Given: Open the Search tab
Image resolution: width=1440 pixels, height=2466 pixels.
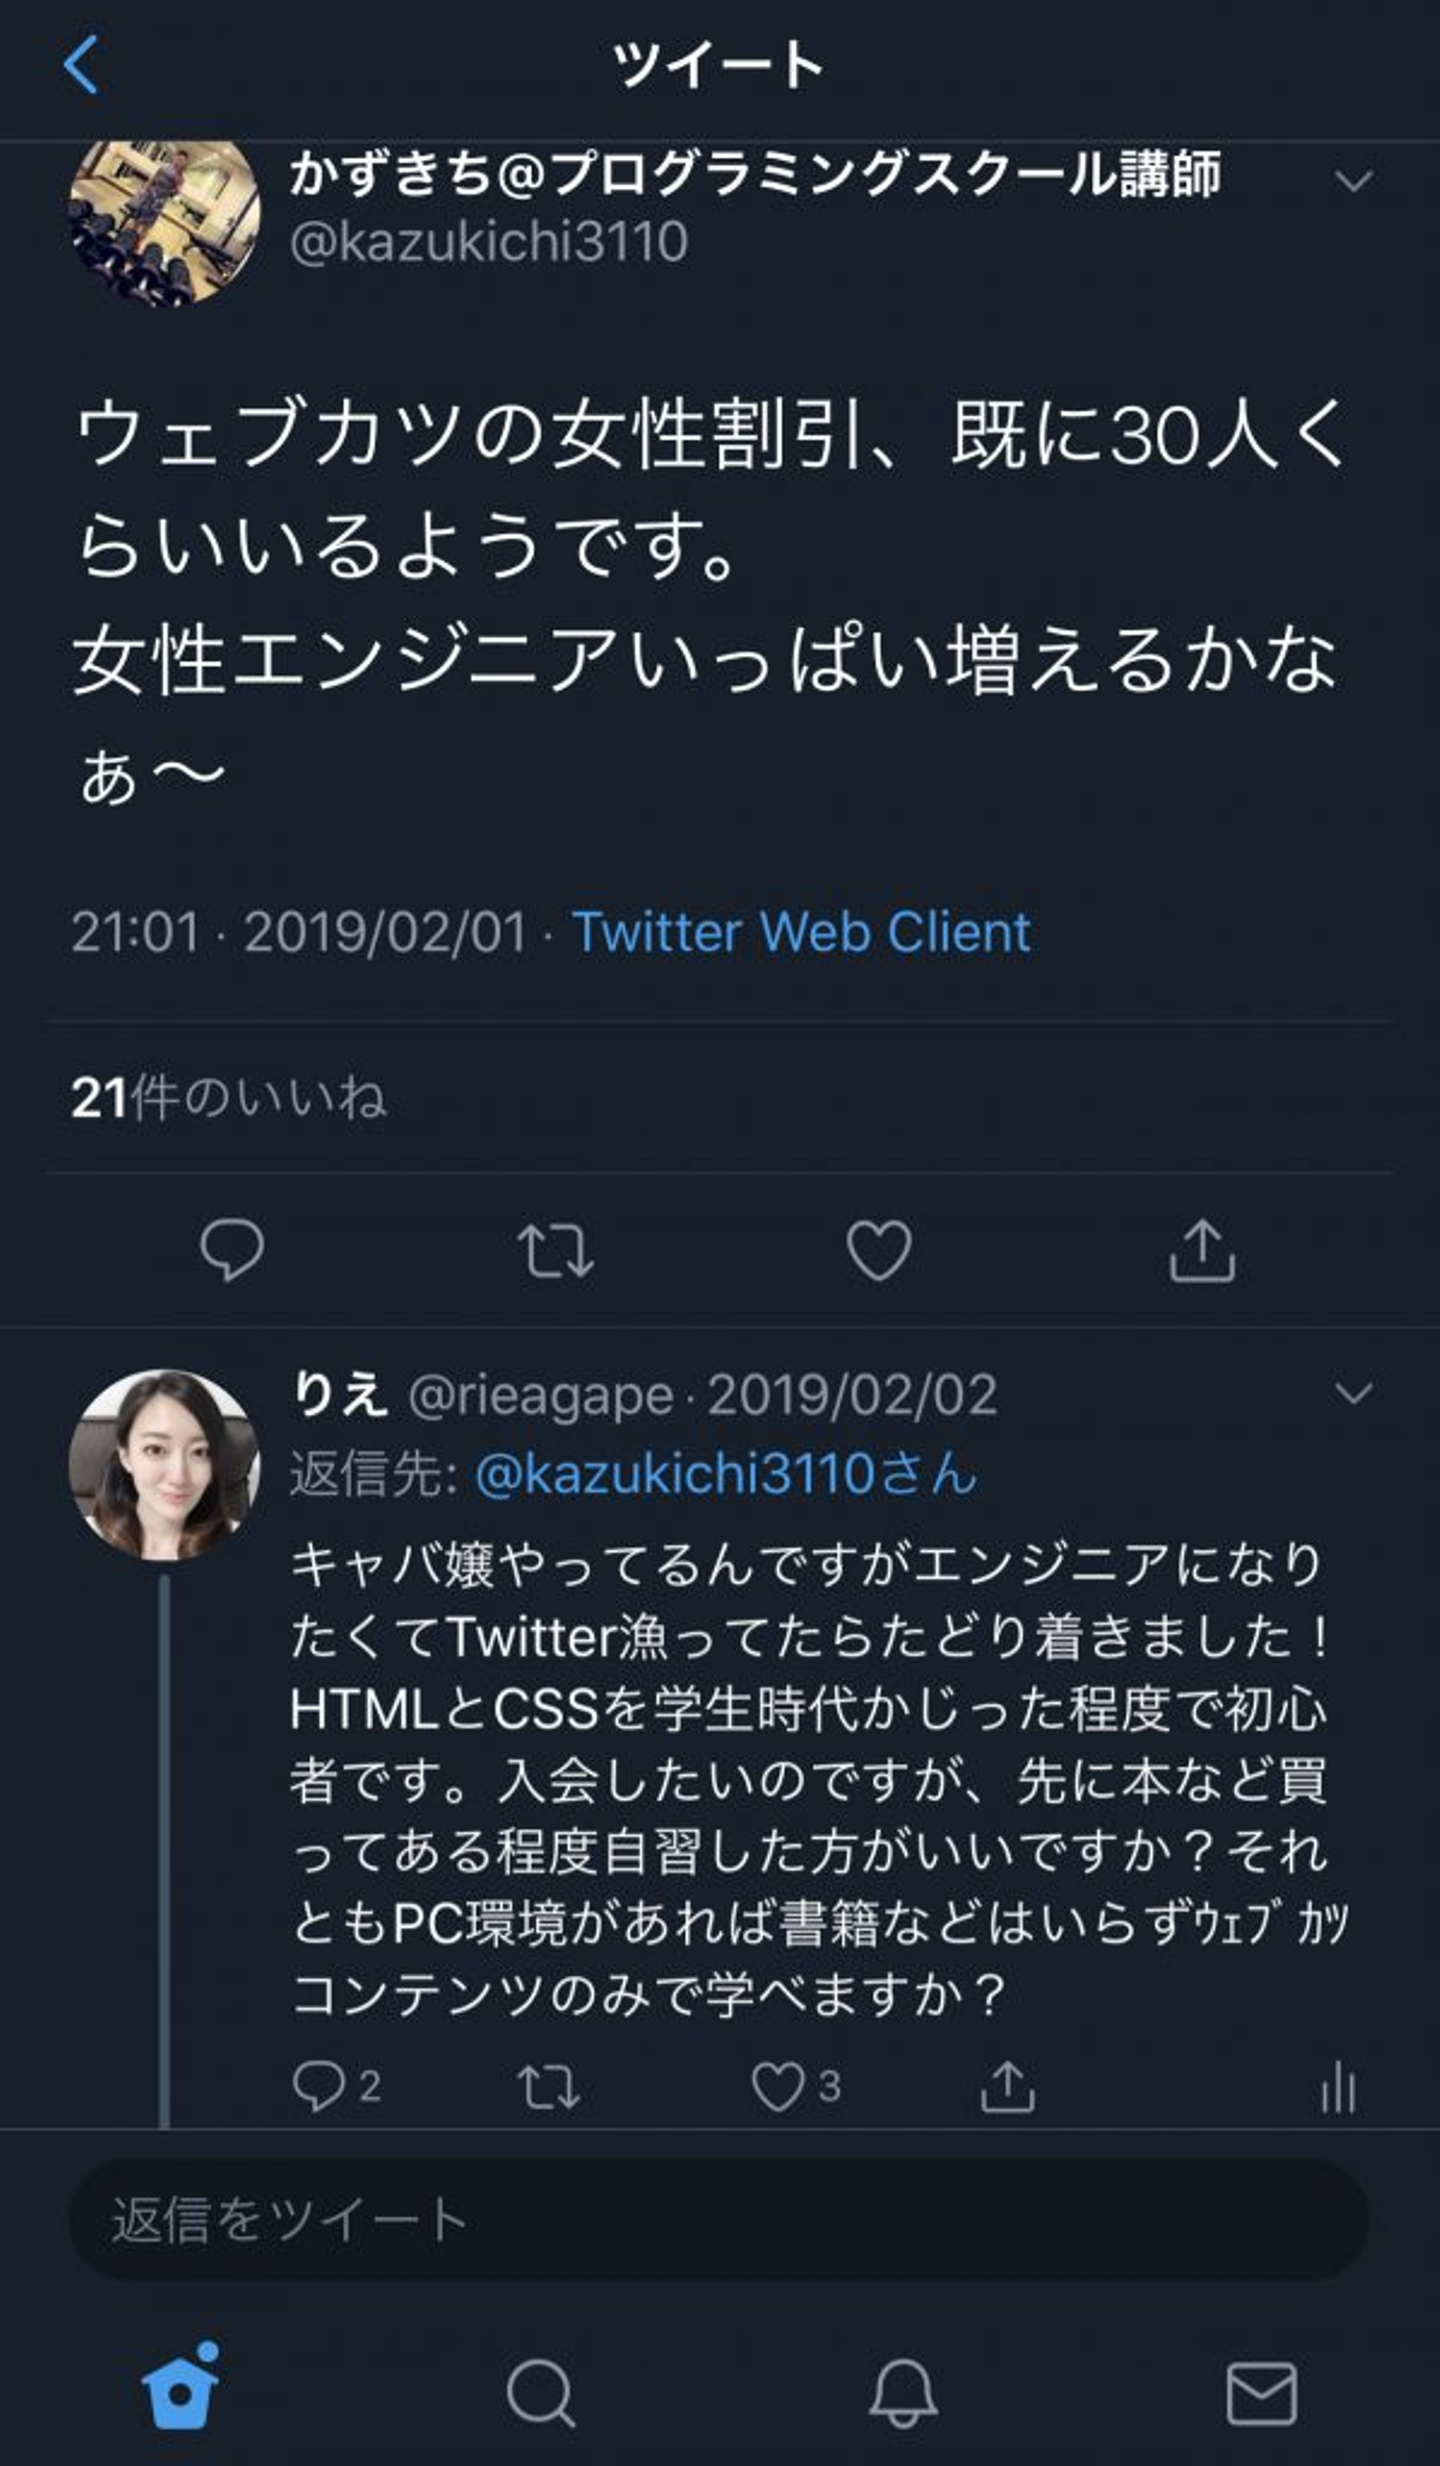Looking at the screenshot, I should tap(541, 2393).
